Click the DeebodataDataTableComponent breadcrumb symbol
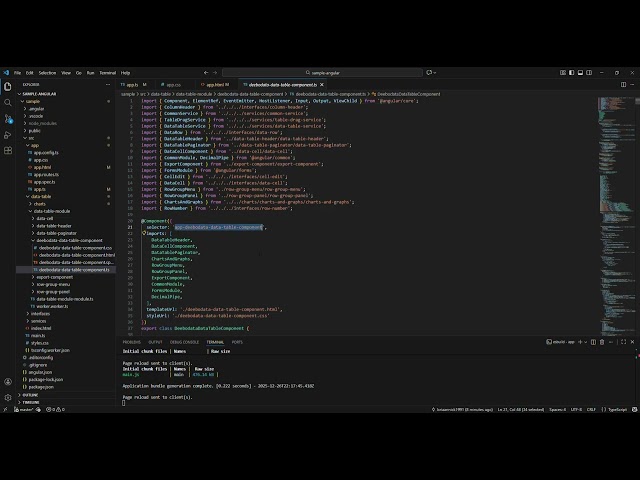The width and height of the screenshot is (640, 480). pyautogui.click(x=409, y=94)
